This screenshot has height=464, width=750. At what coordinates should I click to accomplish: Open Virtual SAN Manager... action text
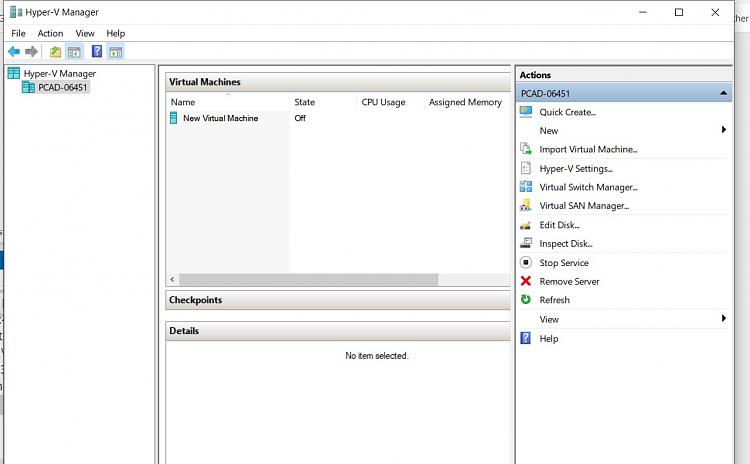pos(584,206)
